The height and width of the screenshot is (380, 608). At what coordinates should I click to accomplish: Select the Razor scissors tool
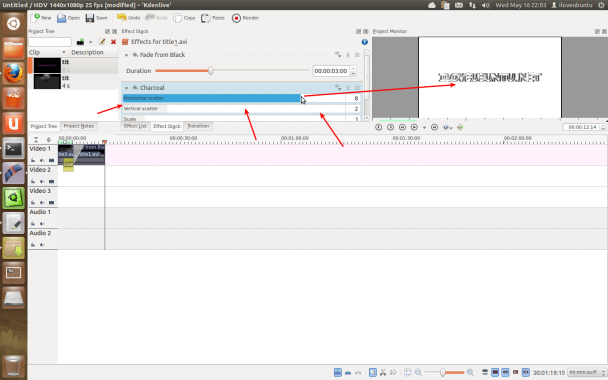[x=383, y=372]
